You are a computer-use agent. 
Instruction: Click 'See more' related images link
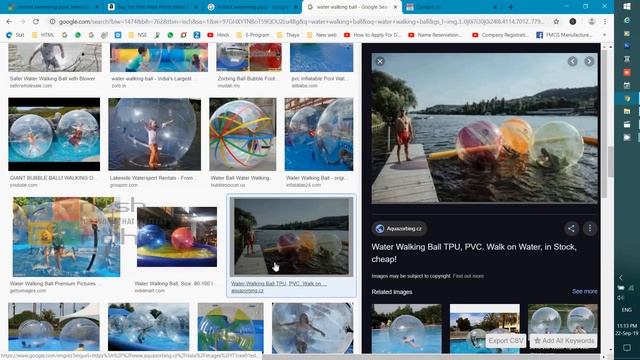[584, 291]
